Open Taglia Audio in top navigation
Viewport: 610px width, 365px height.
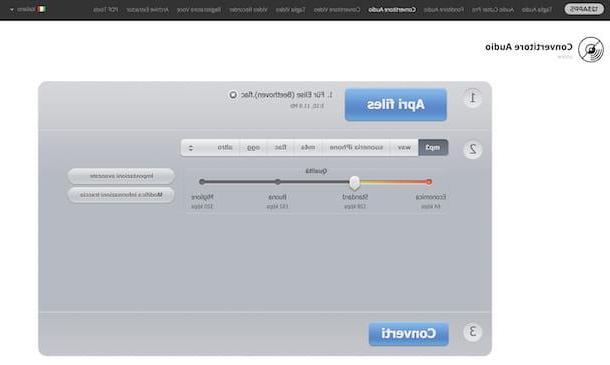[537, 9]
